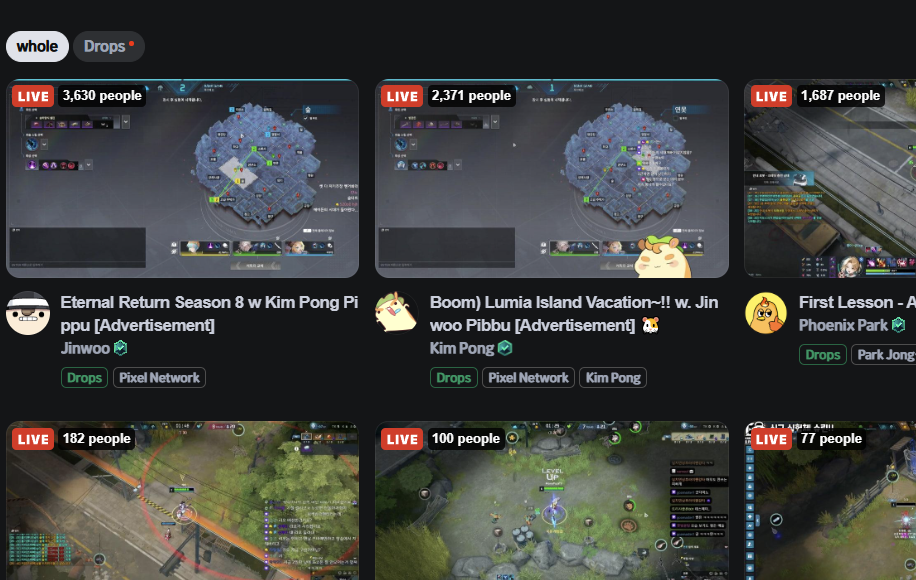
Task: Switch to the Drops filter tab
Action: coord(109,47)
